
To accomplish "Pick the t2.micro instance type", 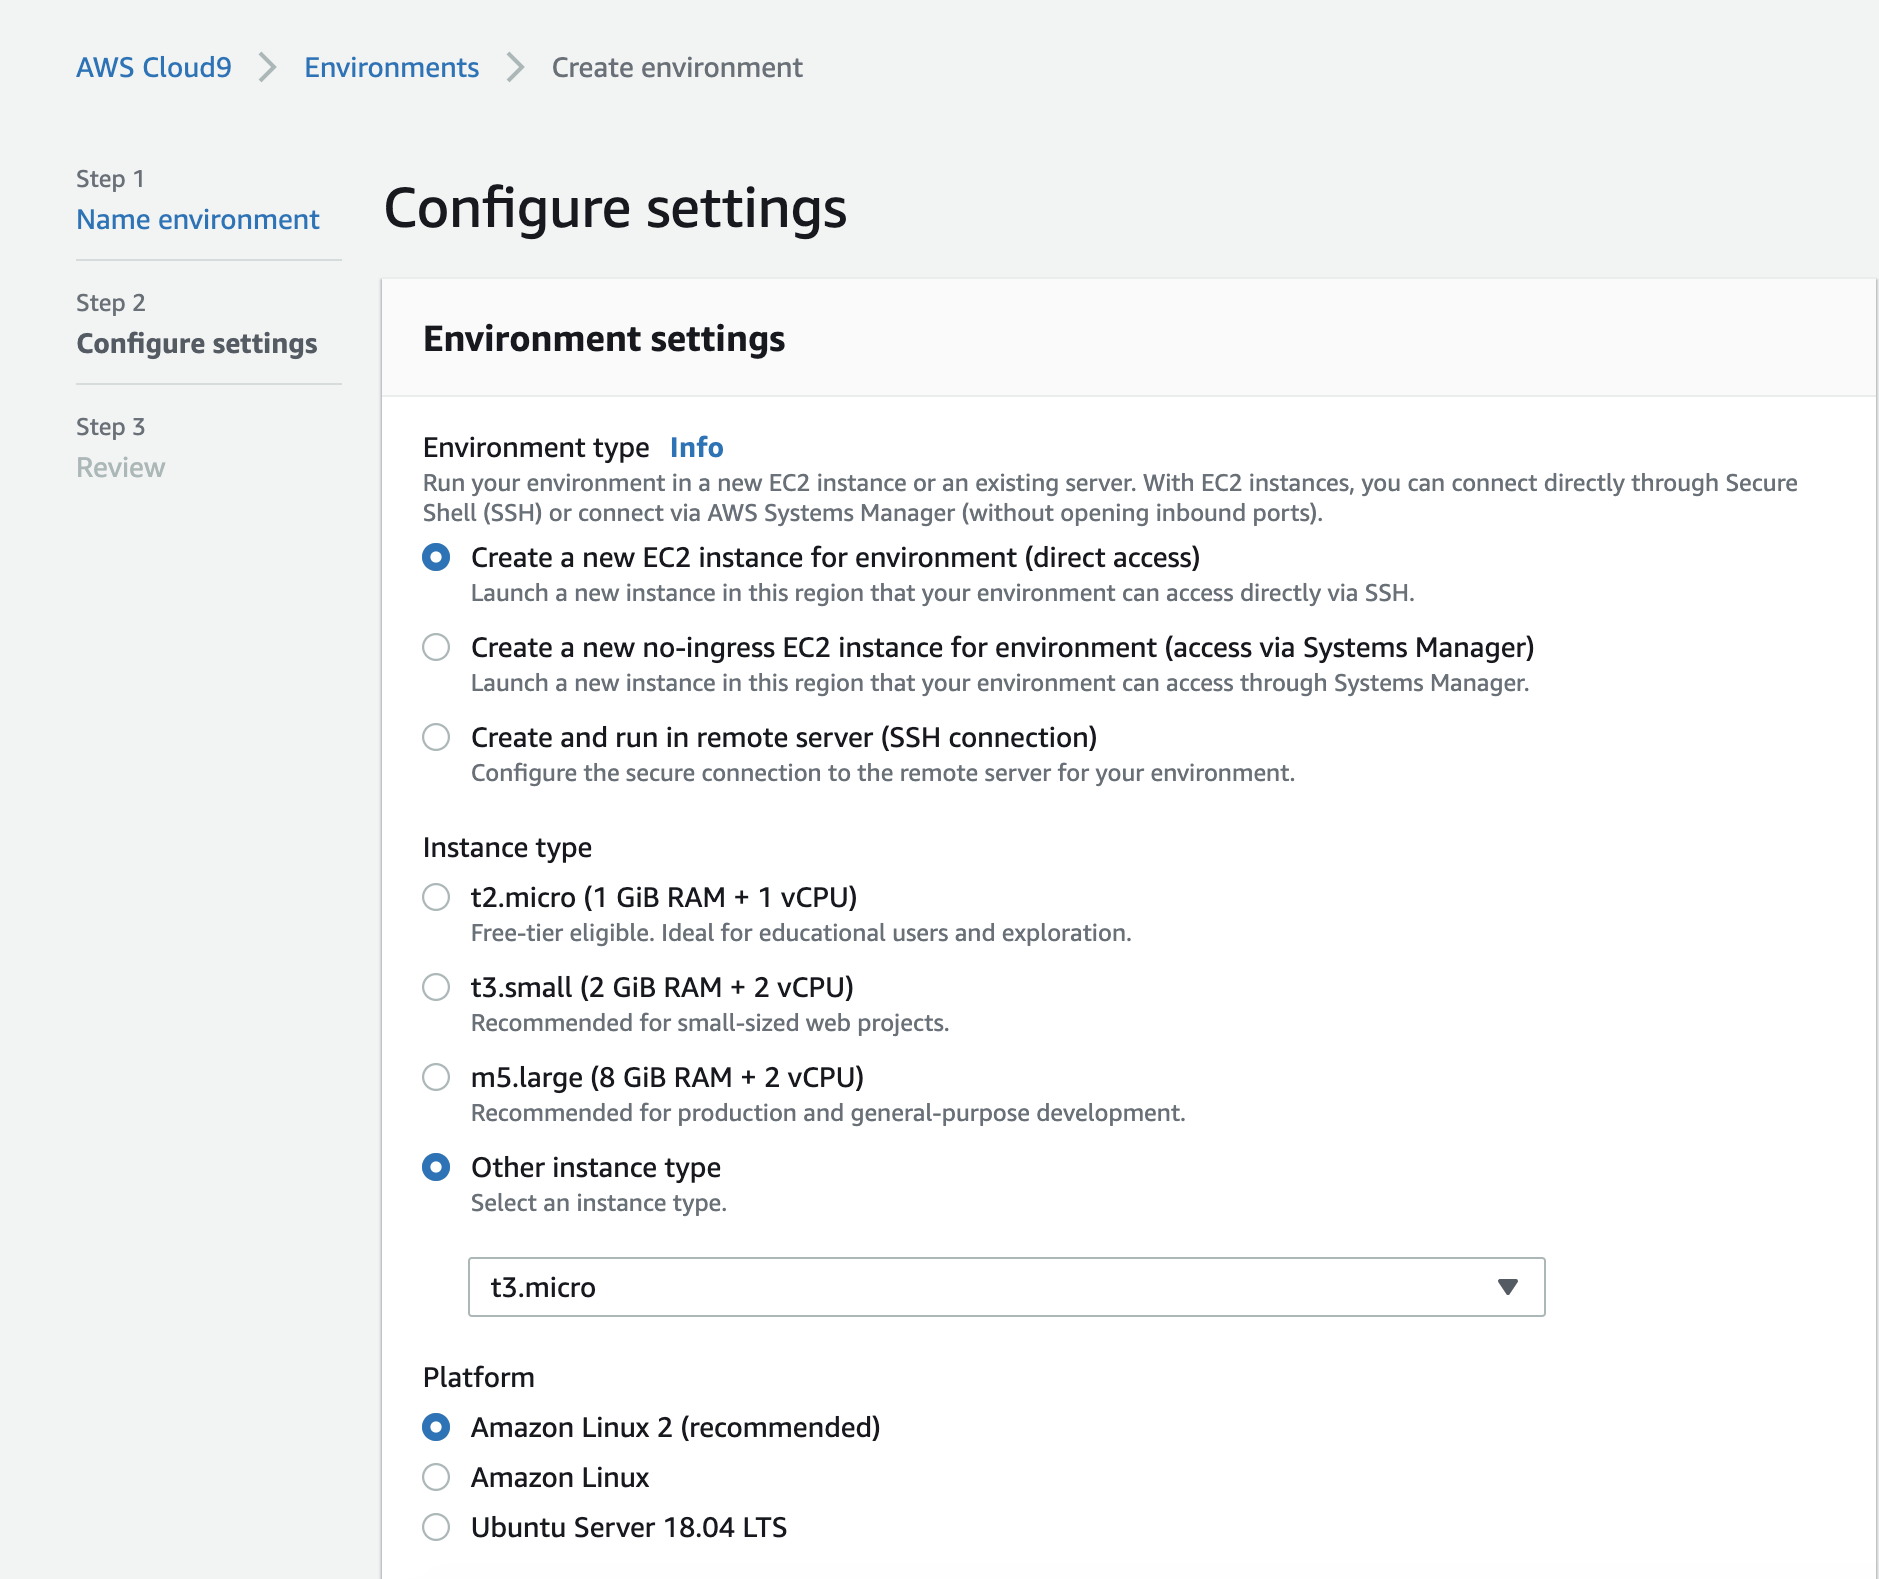I will [x=436, y=897].
